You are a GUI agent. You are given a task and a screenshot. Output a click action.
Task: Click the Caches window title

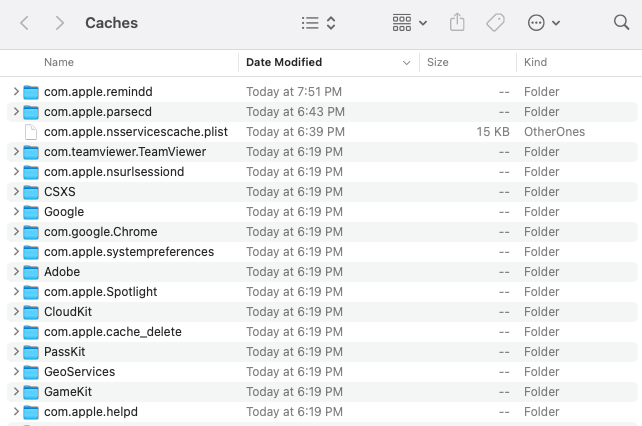(111, 23)
